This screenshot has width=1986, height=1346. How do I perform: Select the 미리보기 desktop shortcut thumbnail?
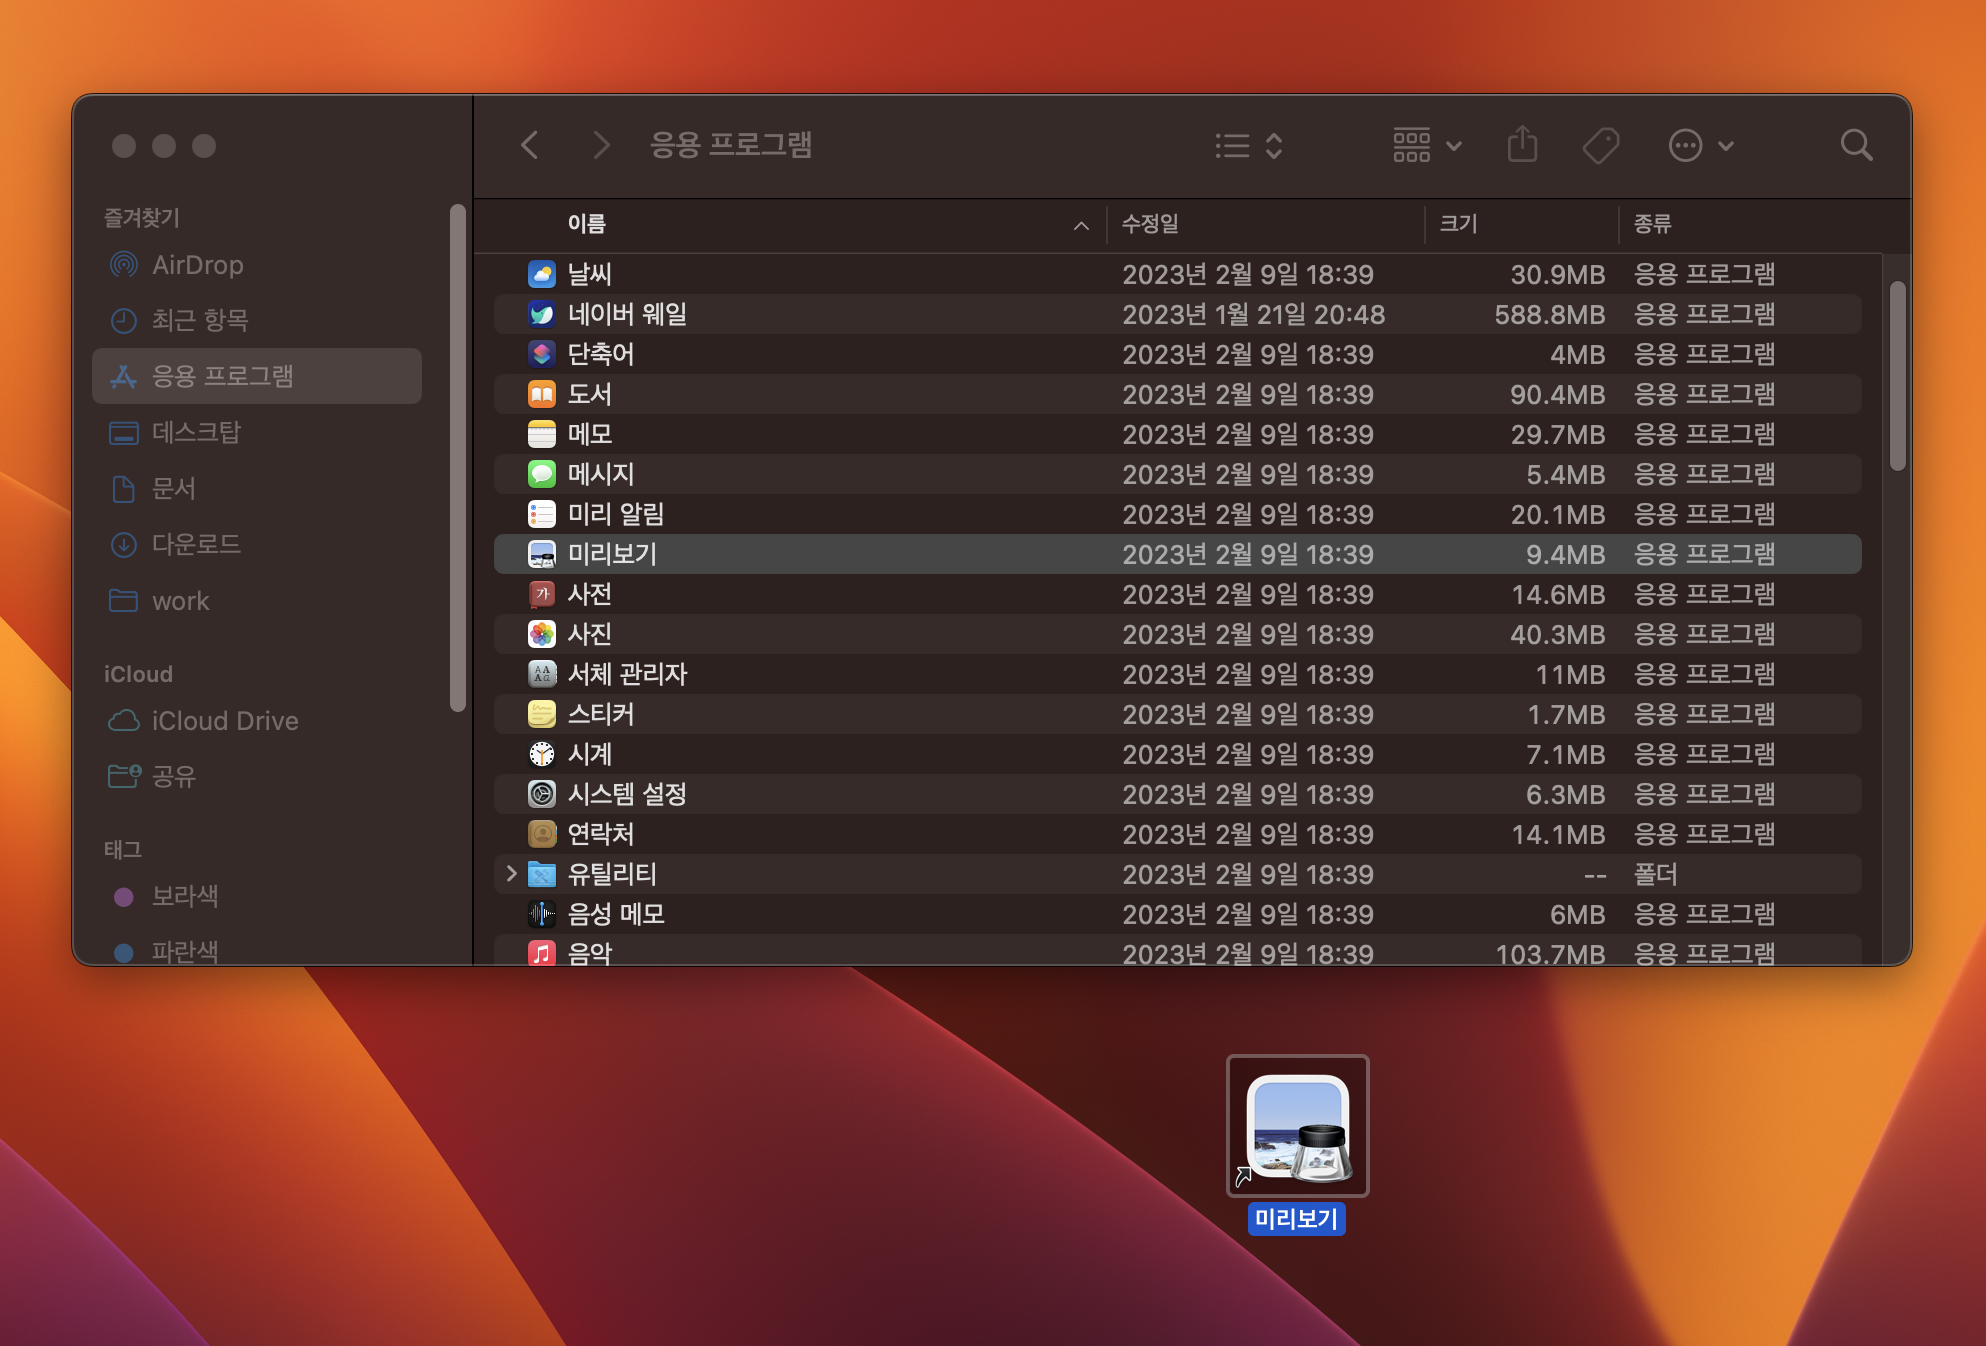click(1297, 1126)
